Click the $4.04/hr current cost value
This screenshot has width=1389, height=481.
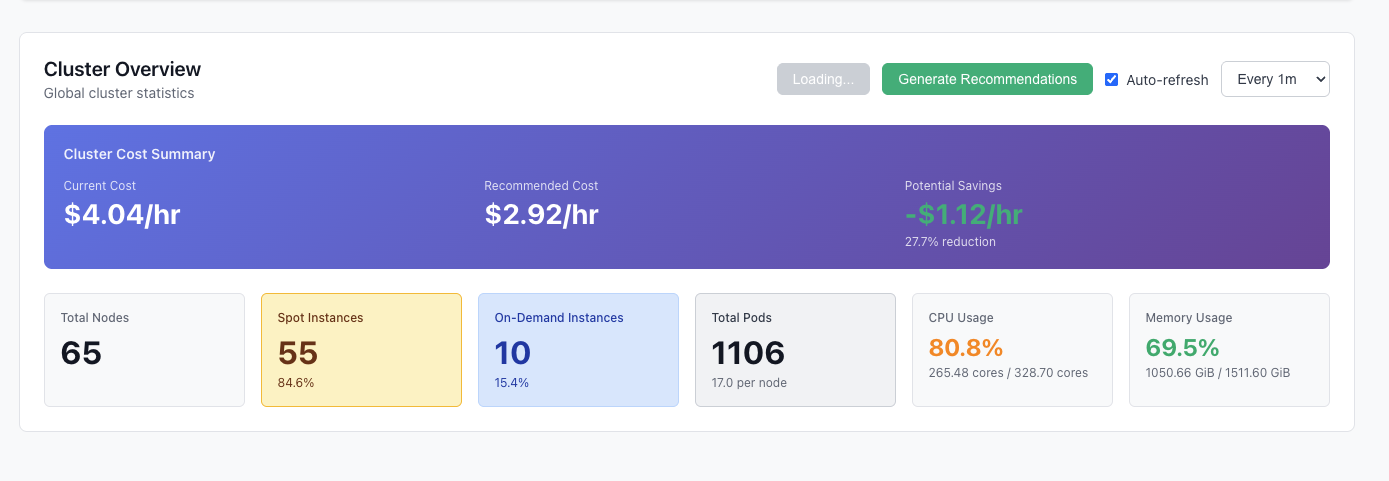(x=122, y=214)
